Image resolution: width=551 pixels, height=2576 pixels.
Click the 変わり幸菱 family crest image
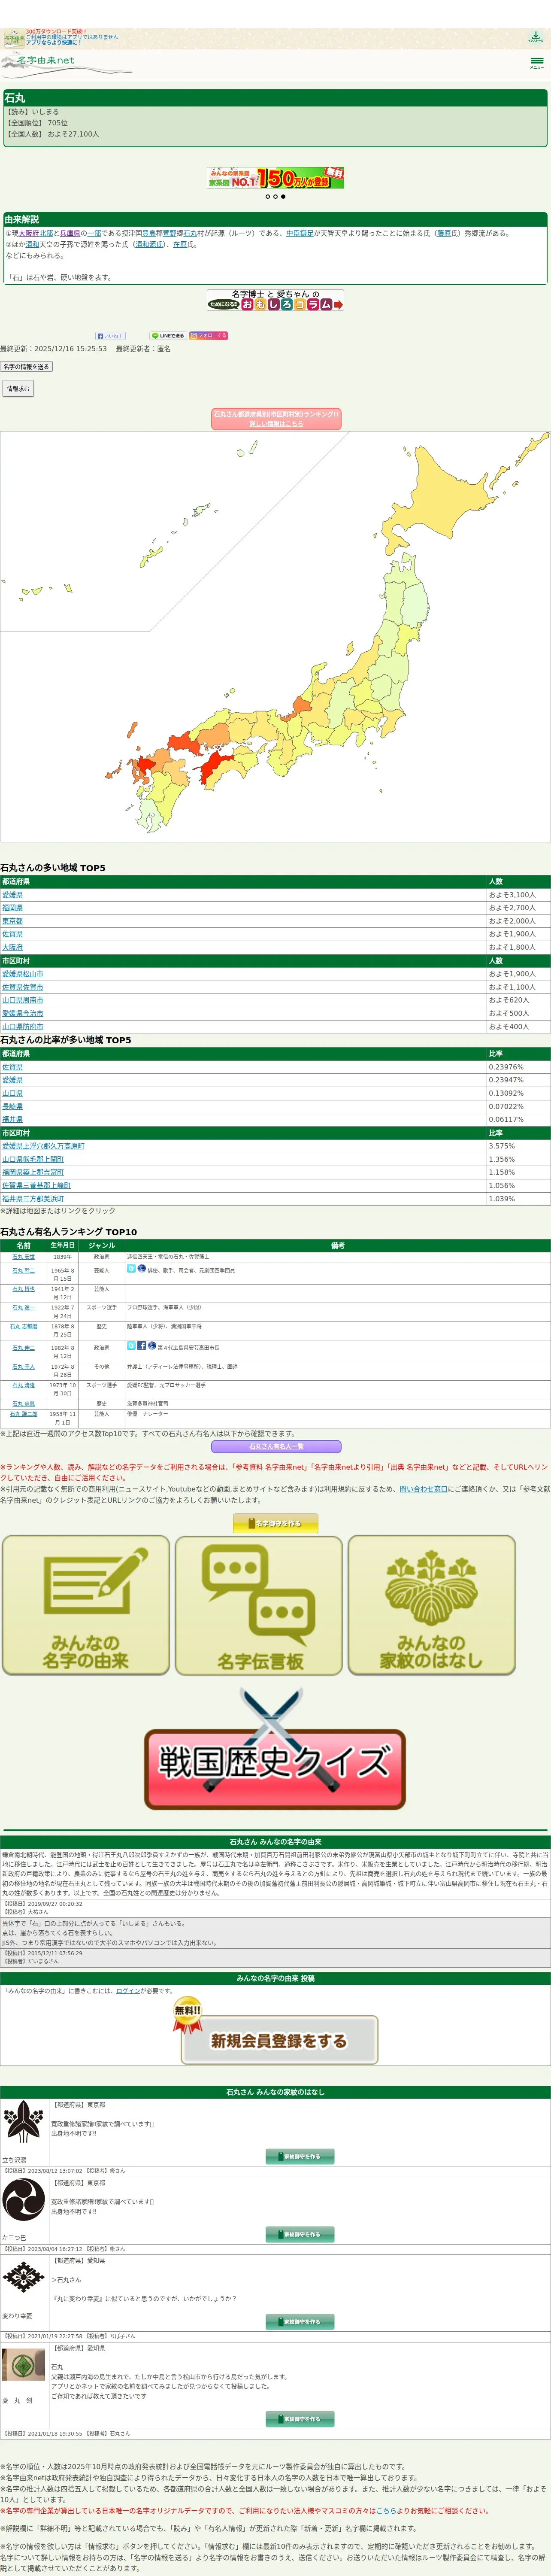point(23,2277)
